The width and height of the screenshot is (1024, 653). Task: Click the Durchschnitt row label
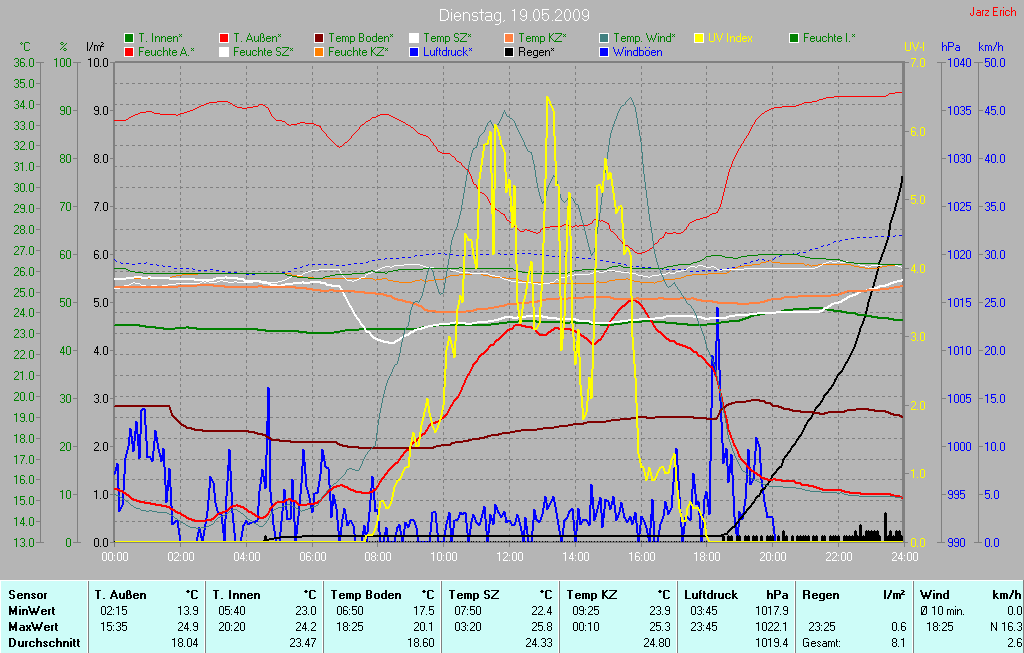pyautogui.click(x=44, y=643)
